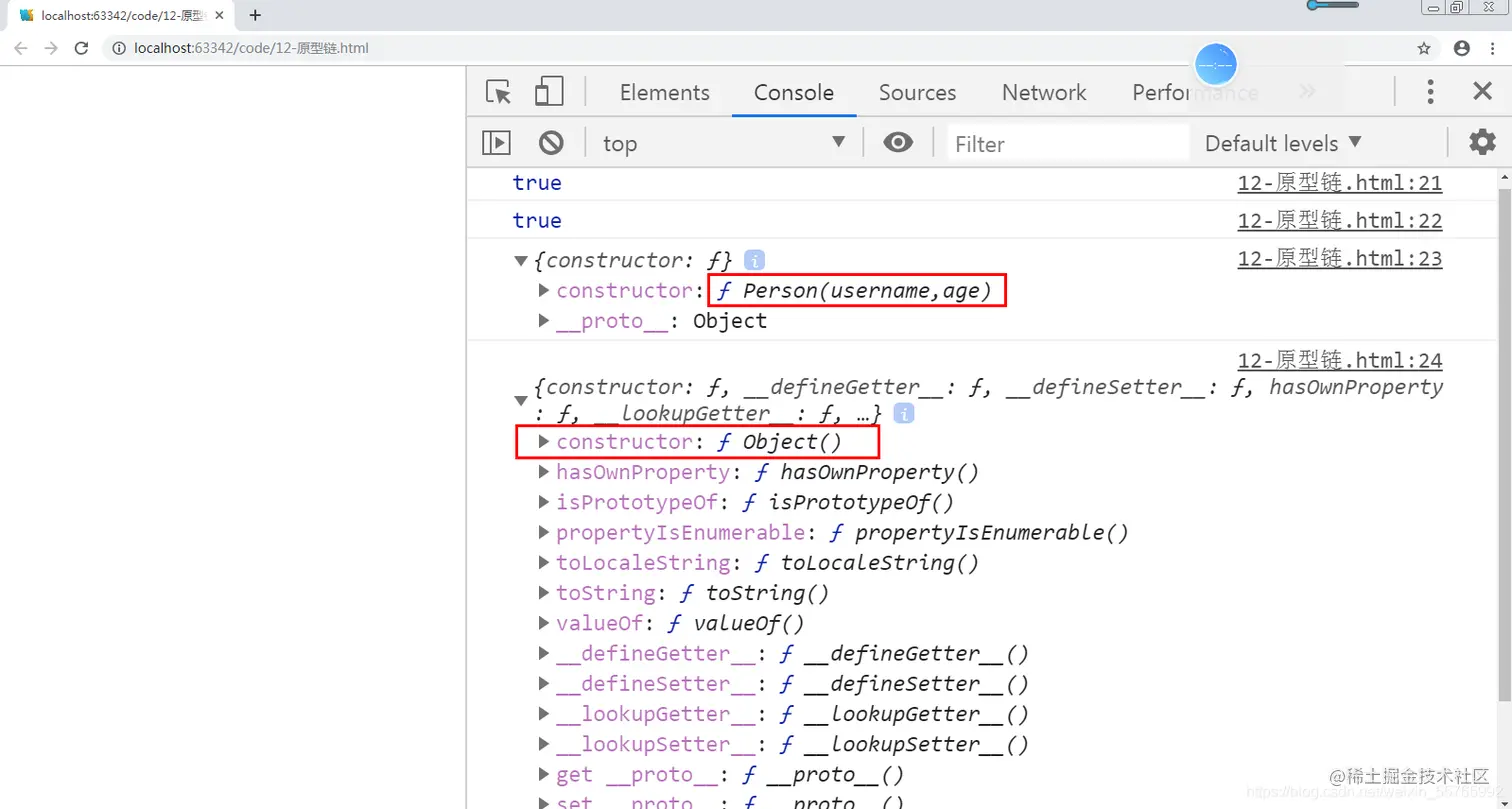Select the 12-原型链 browser tab
Image resolution: width=1512 pixels, height=809 pixels.
click(x=120, y=15)
